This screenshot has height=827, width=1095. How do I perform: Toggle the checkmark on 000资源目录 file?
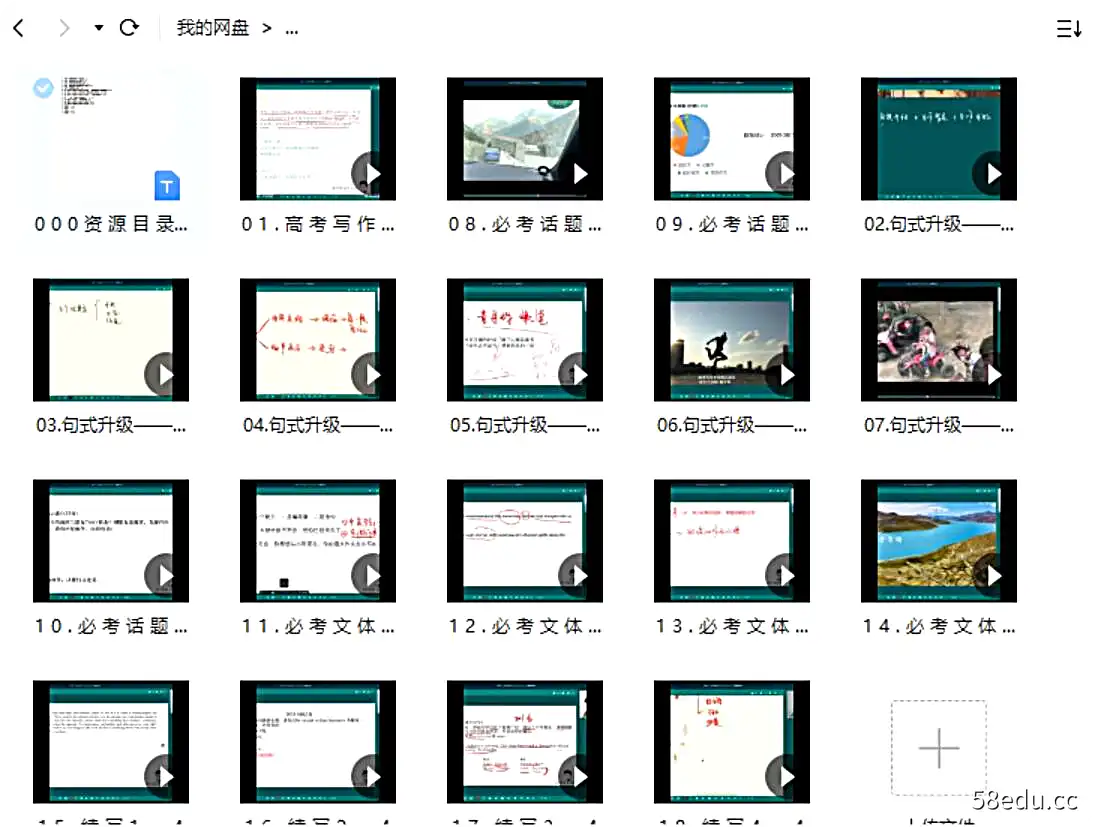(43, 88)
